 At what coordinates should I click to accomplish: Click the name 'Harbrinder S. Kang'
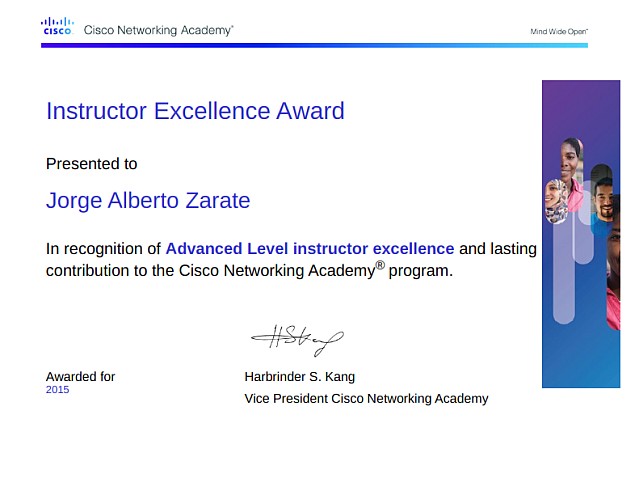pyautogui.click(x=300, y=376)
